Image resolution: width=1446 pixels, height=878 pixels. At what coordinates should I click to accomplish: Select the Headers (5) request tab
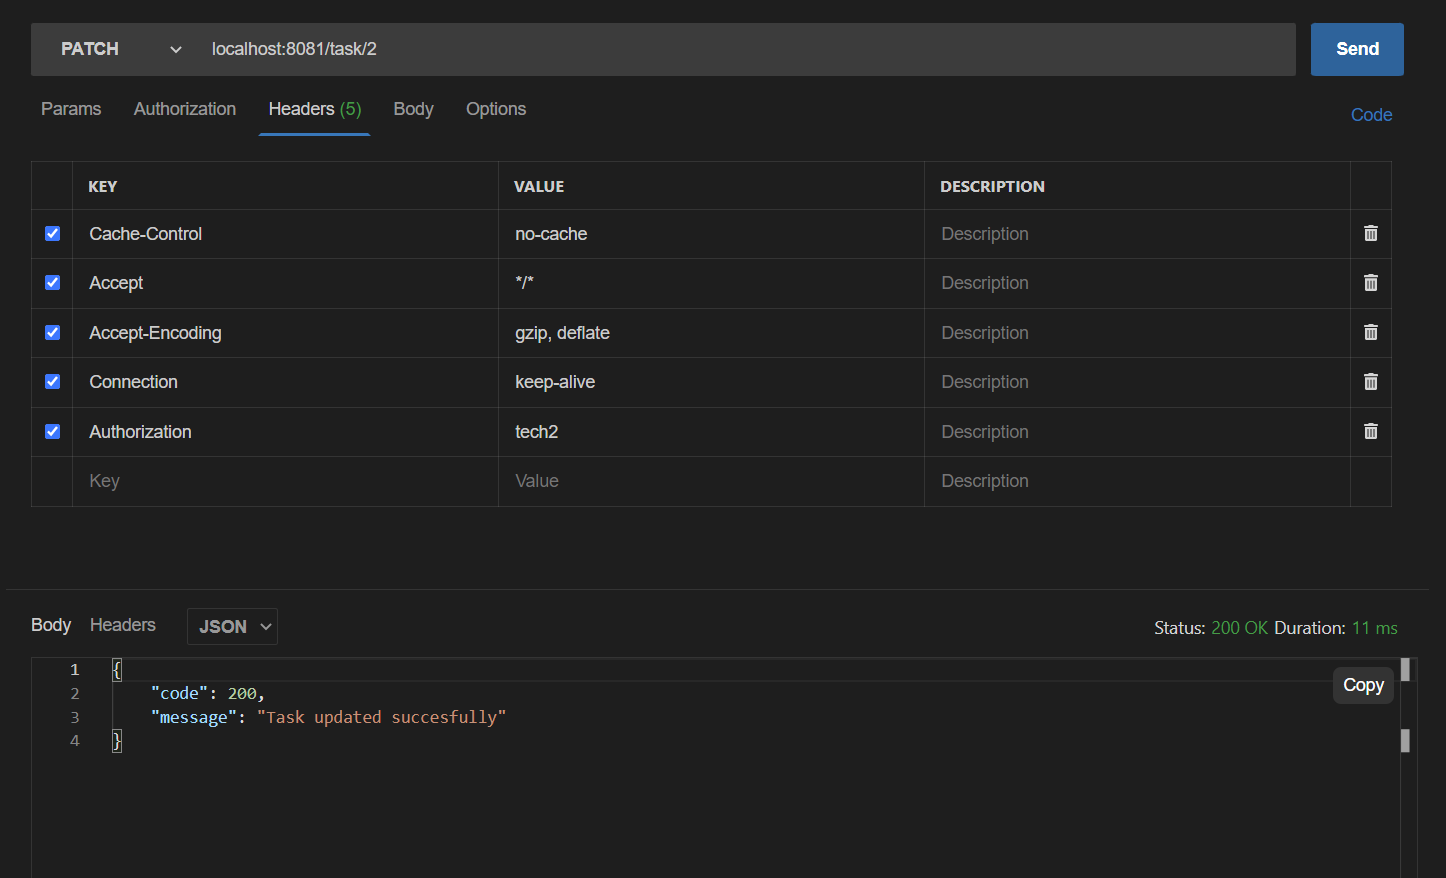(x=315, y=109)
